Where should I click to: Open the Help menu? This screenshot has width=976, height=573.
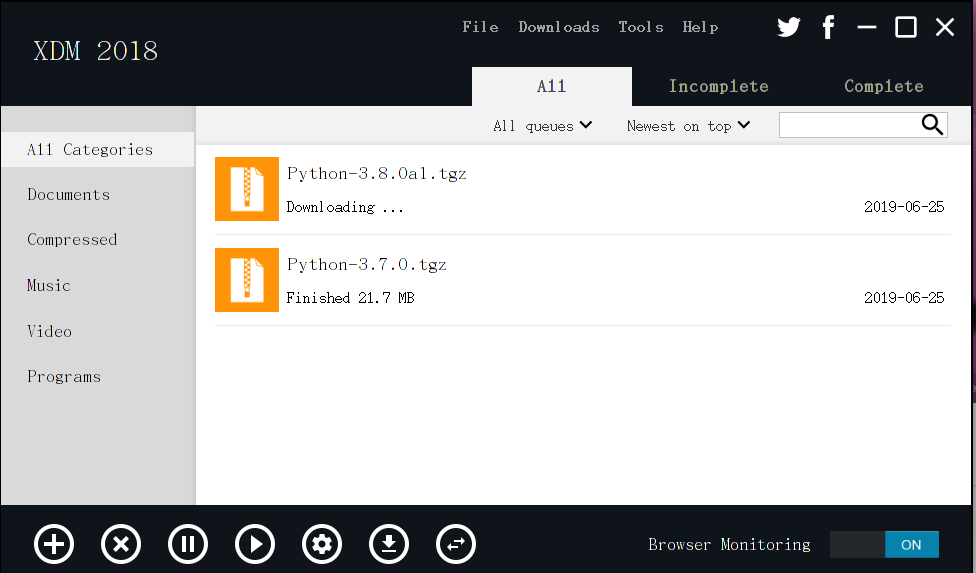point(700,27)
